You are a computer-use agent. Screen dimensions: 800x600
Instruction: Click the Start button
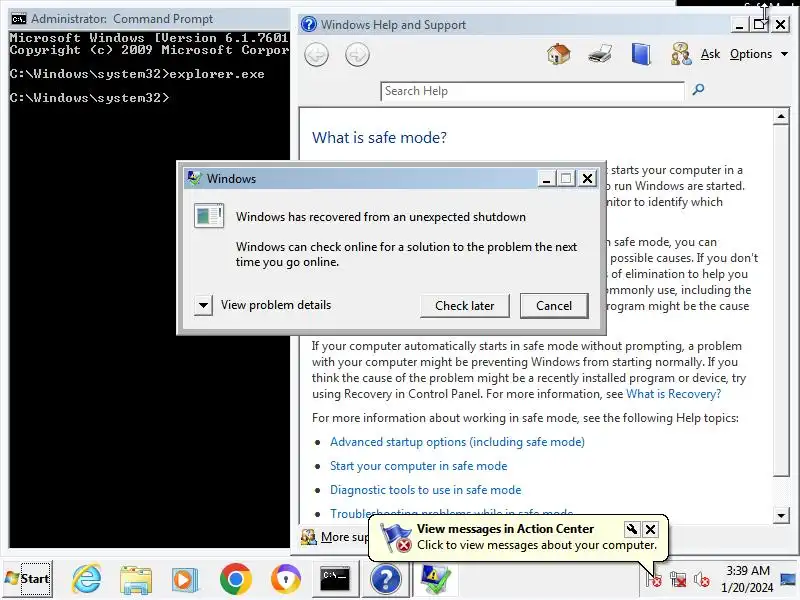(28, 579)
